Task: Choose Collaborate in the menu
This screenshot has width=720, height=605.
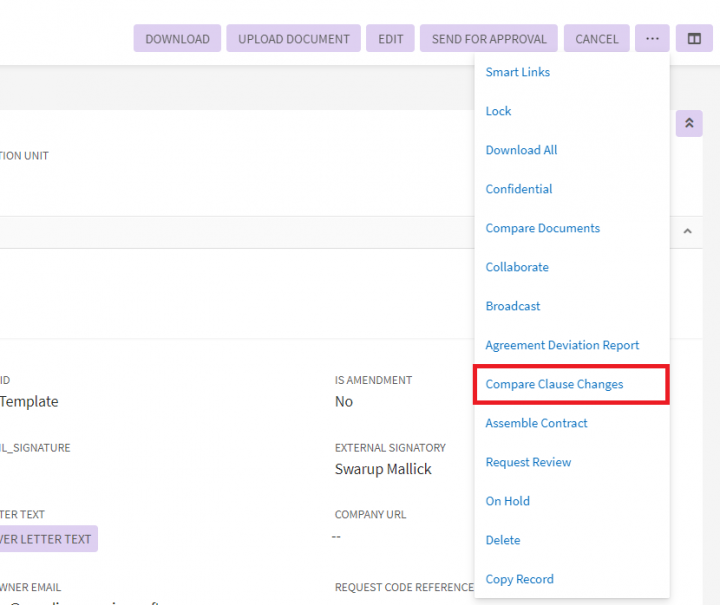Action: coord(517,267)
